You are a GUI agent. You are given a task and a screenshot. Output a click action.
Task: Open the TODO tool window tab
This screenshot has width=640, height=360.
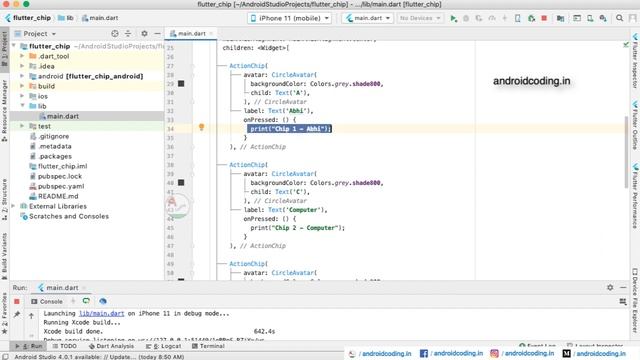pos(64,346)
